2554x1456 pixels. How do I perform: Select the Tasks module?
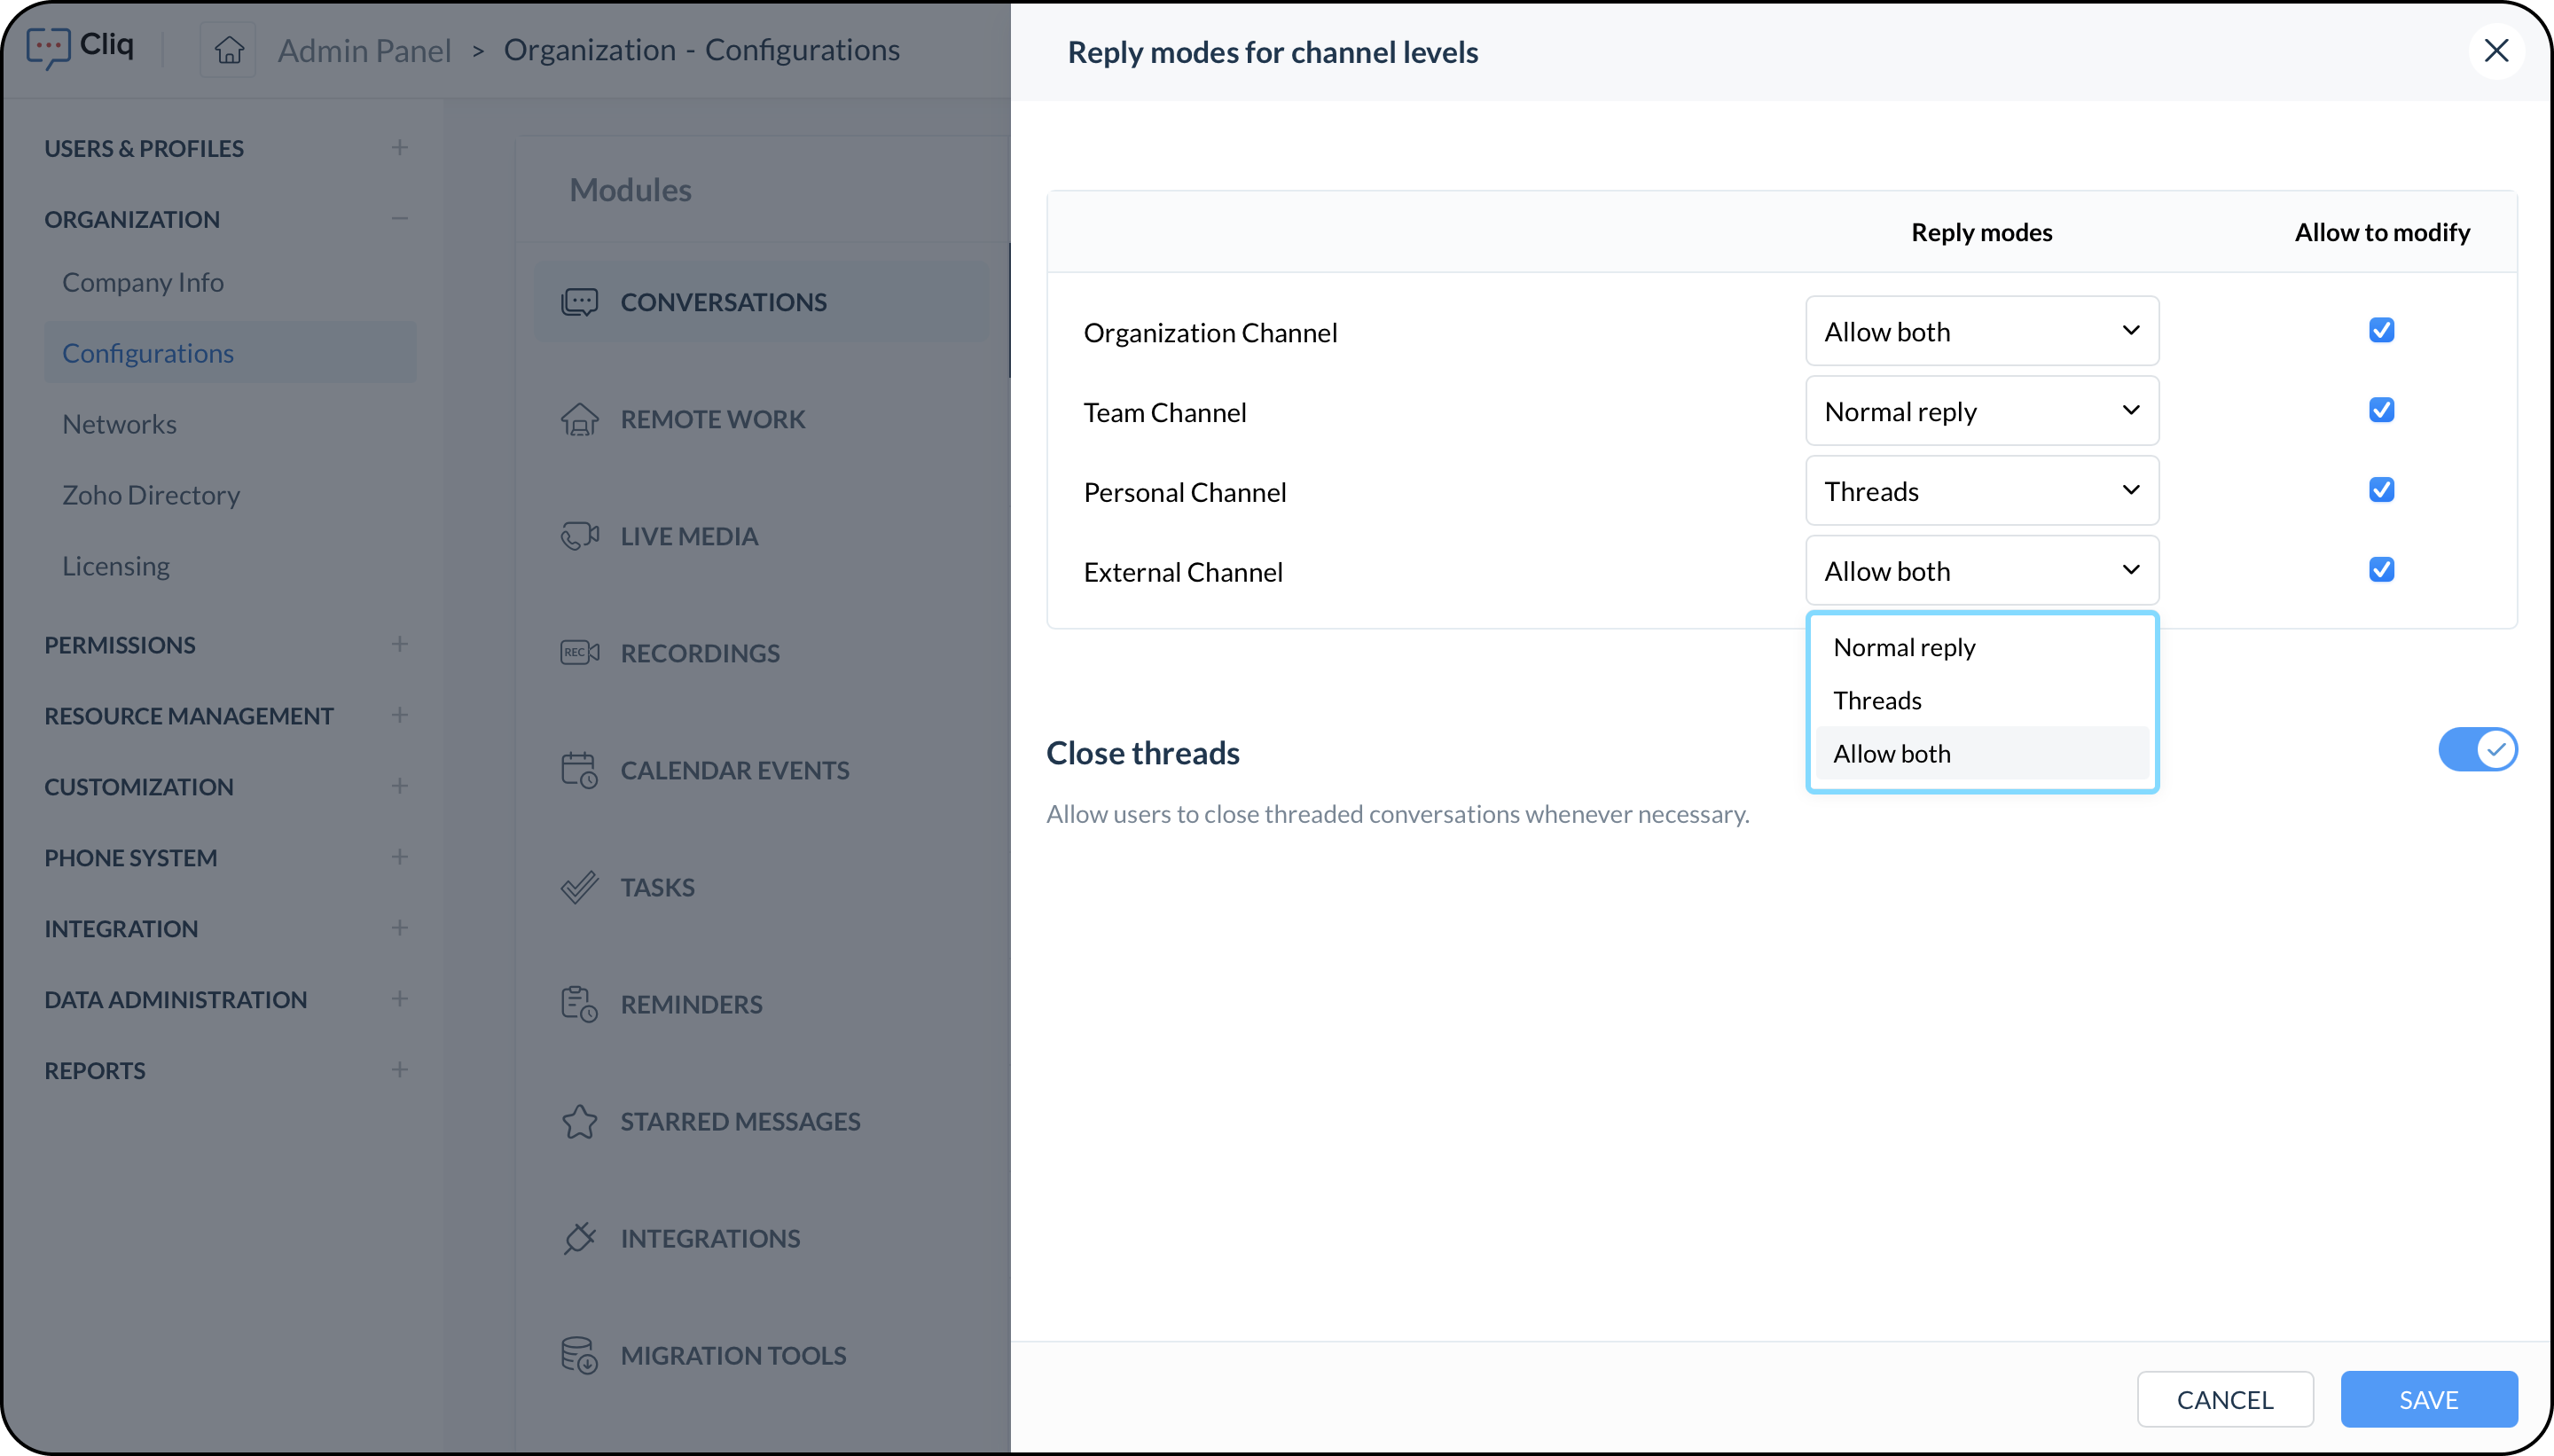762,887
